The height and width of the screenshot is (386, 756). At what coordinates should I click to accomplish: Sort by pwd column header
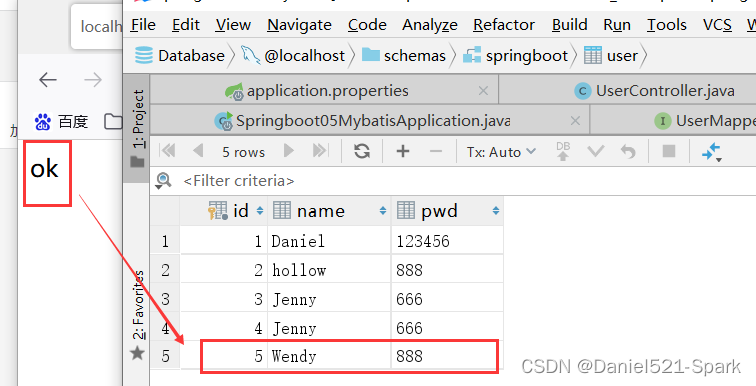[x=447, y=211]
